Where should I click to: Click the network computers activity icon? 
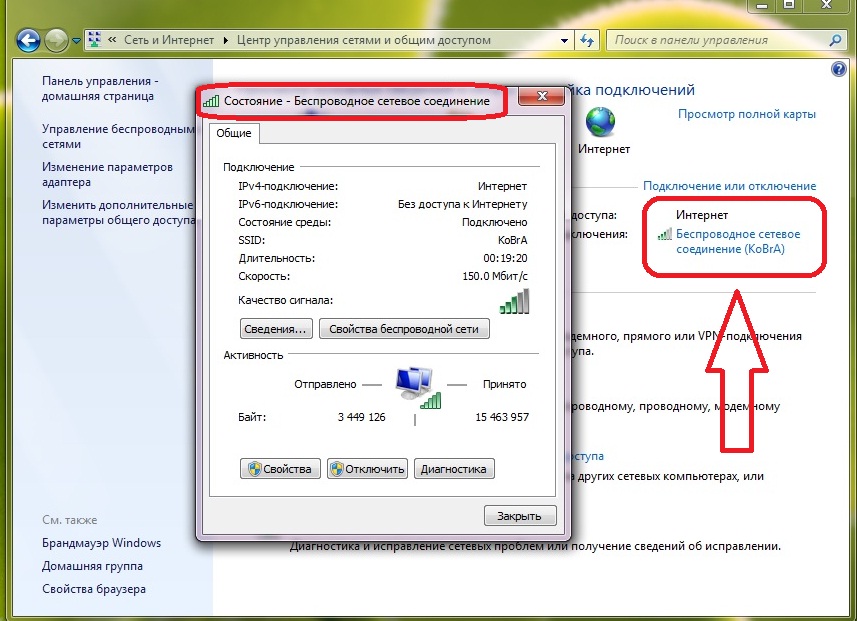415,385
